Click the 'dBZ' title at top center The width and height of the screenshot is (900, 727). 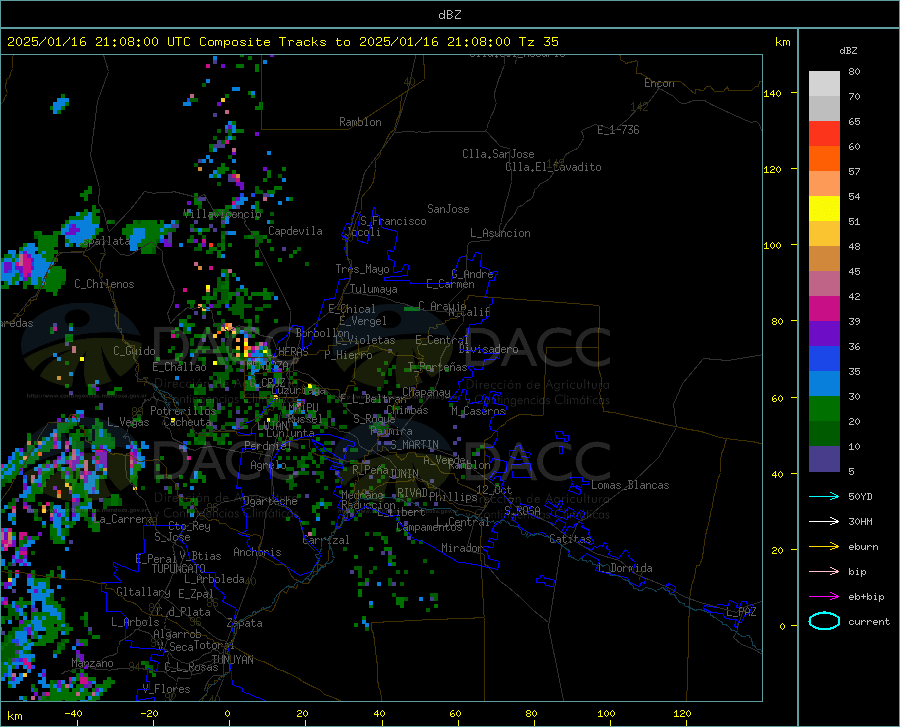449,15
